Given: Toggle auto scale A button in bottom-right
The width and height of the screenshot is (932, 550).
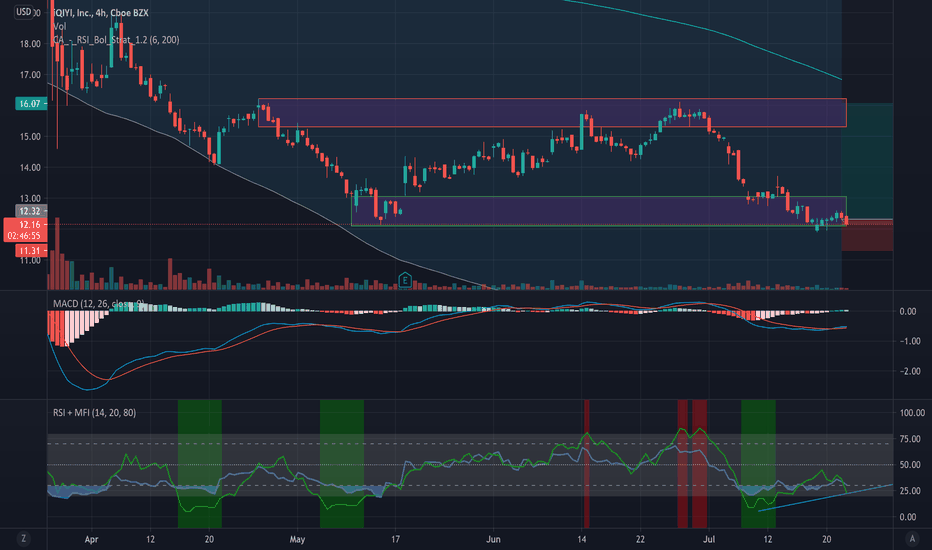Looking at the screenshot, I should click(x=912, y=539).
